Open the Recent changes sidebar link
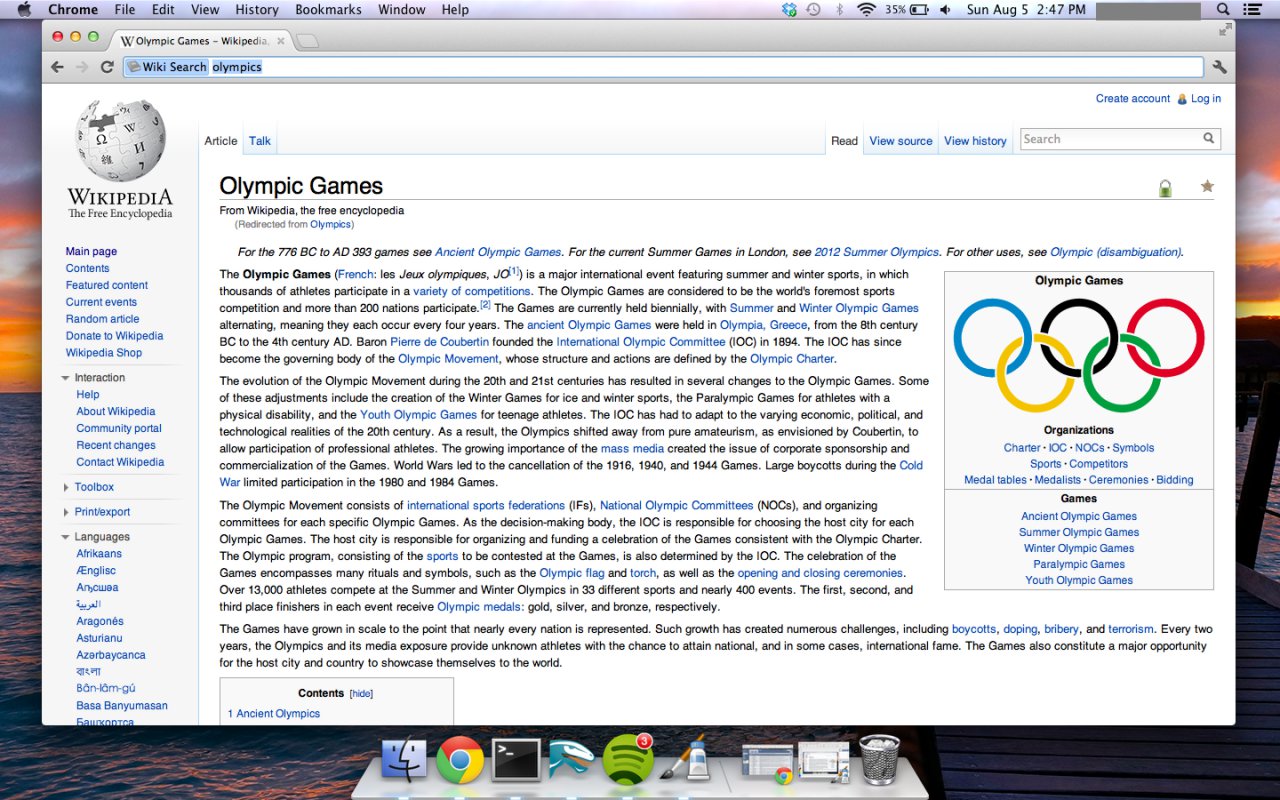 tap(116, 445)
